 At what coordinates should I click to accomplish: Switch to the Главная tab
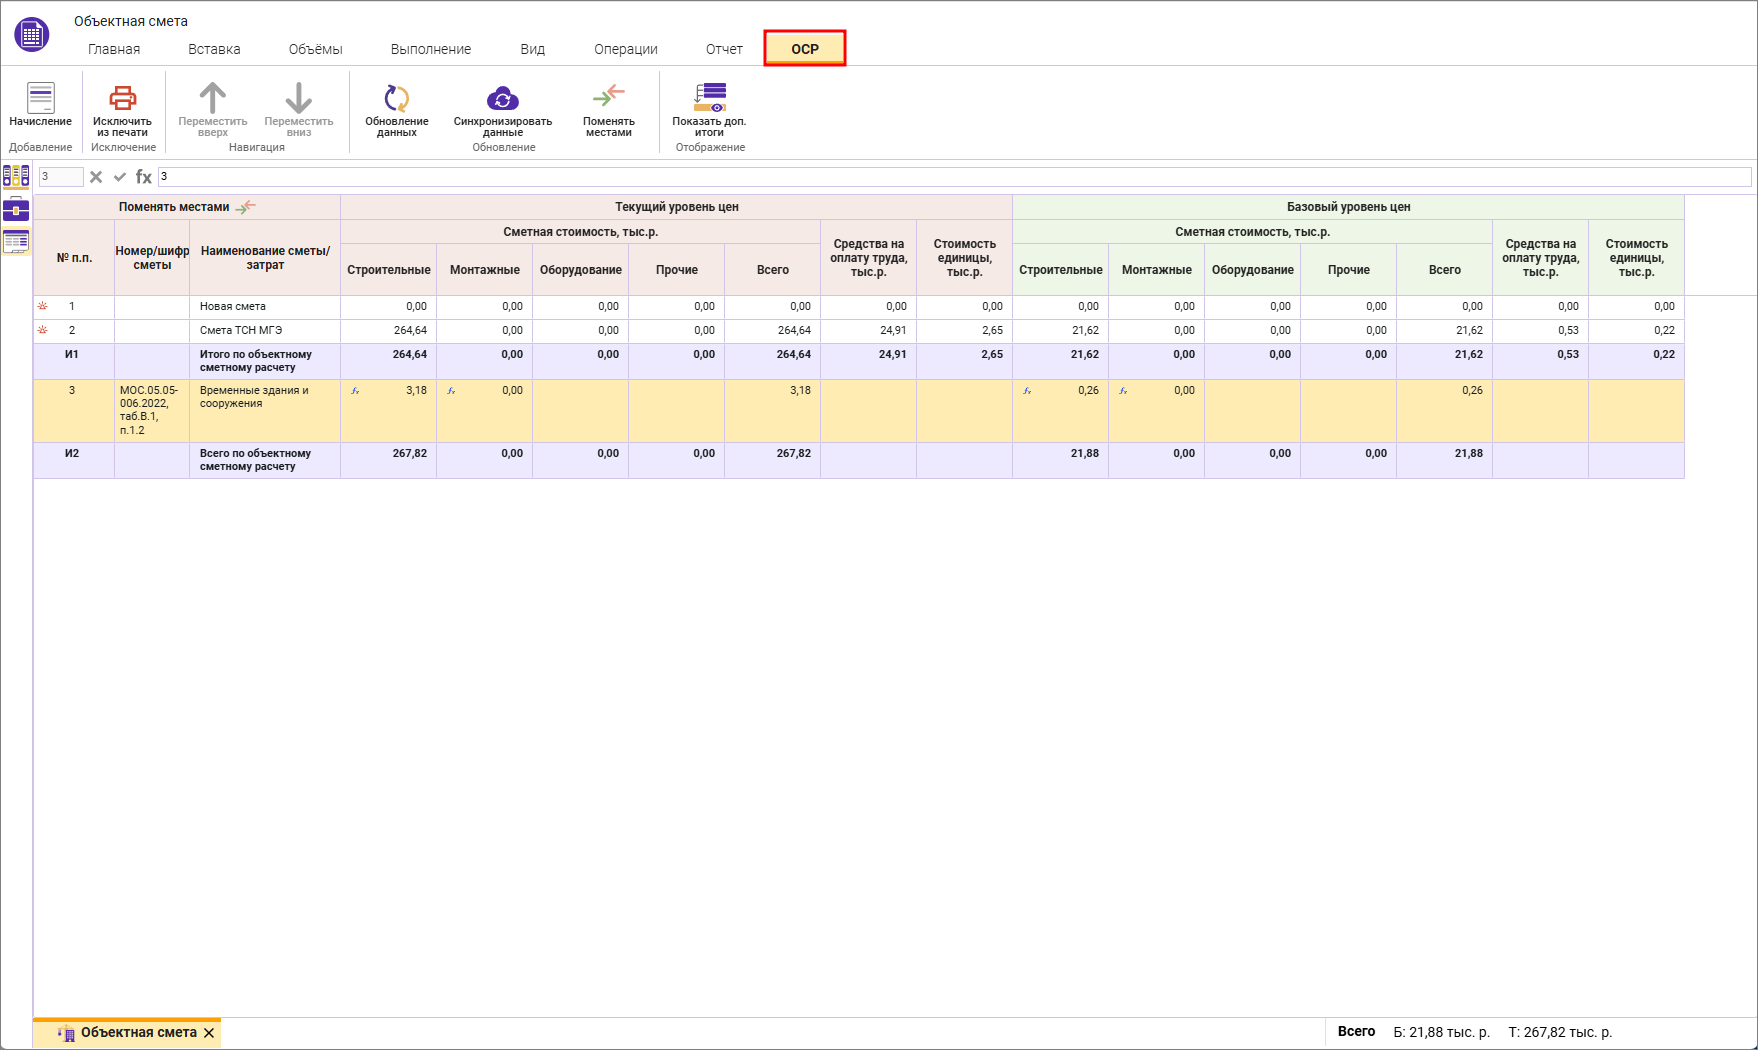coord(114,49)
